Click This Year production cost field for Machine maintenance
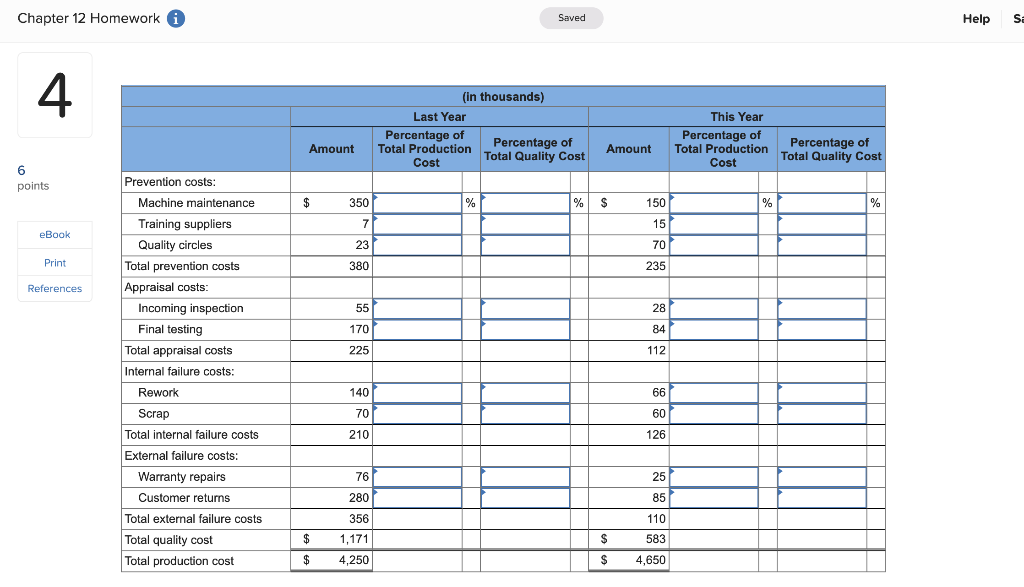 coord(714,203)
